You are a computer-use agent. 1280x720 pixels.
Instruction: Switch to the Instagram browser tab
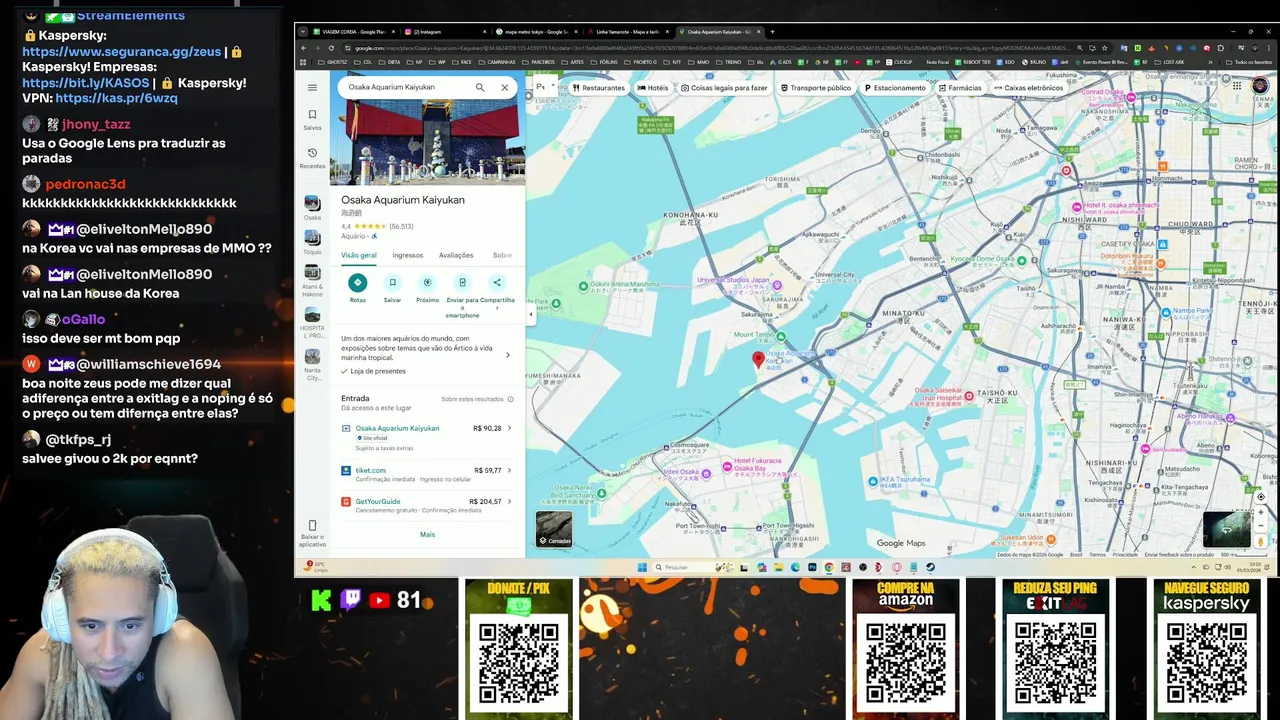point(446,32)
